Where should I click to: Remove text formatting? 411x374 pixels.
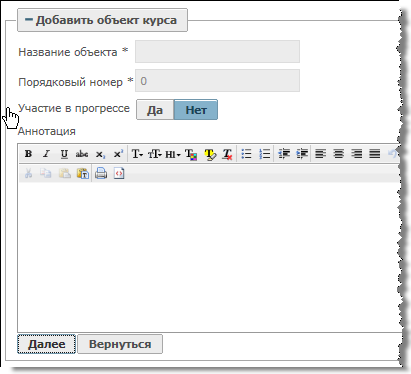tap(227, 154)
